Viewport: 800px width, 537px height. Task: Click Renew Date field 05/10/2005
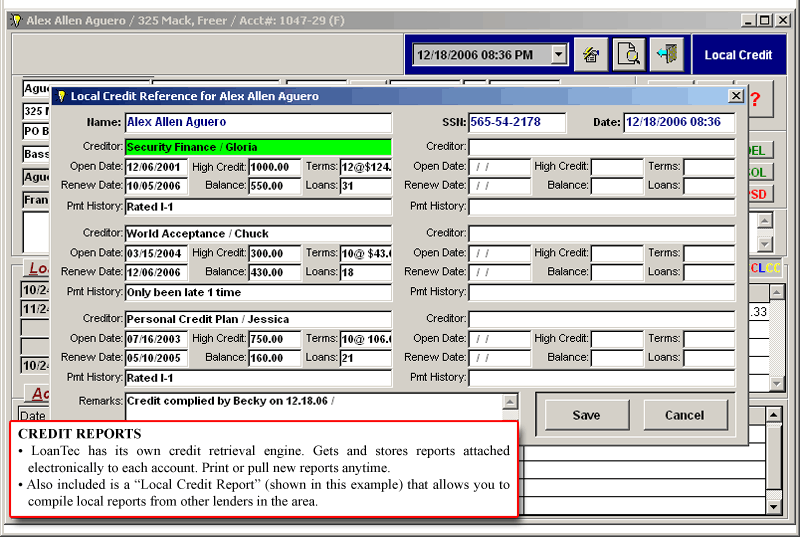pyautogui.click(x=156, y=358)
